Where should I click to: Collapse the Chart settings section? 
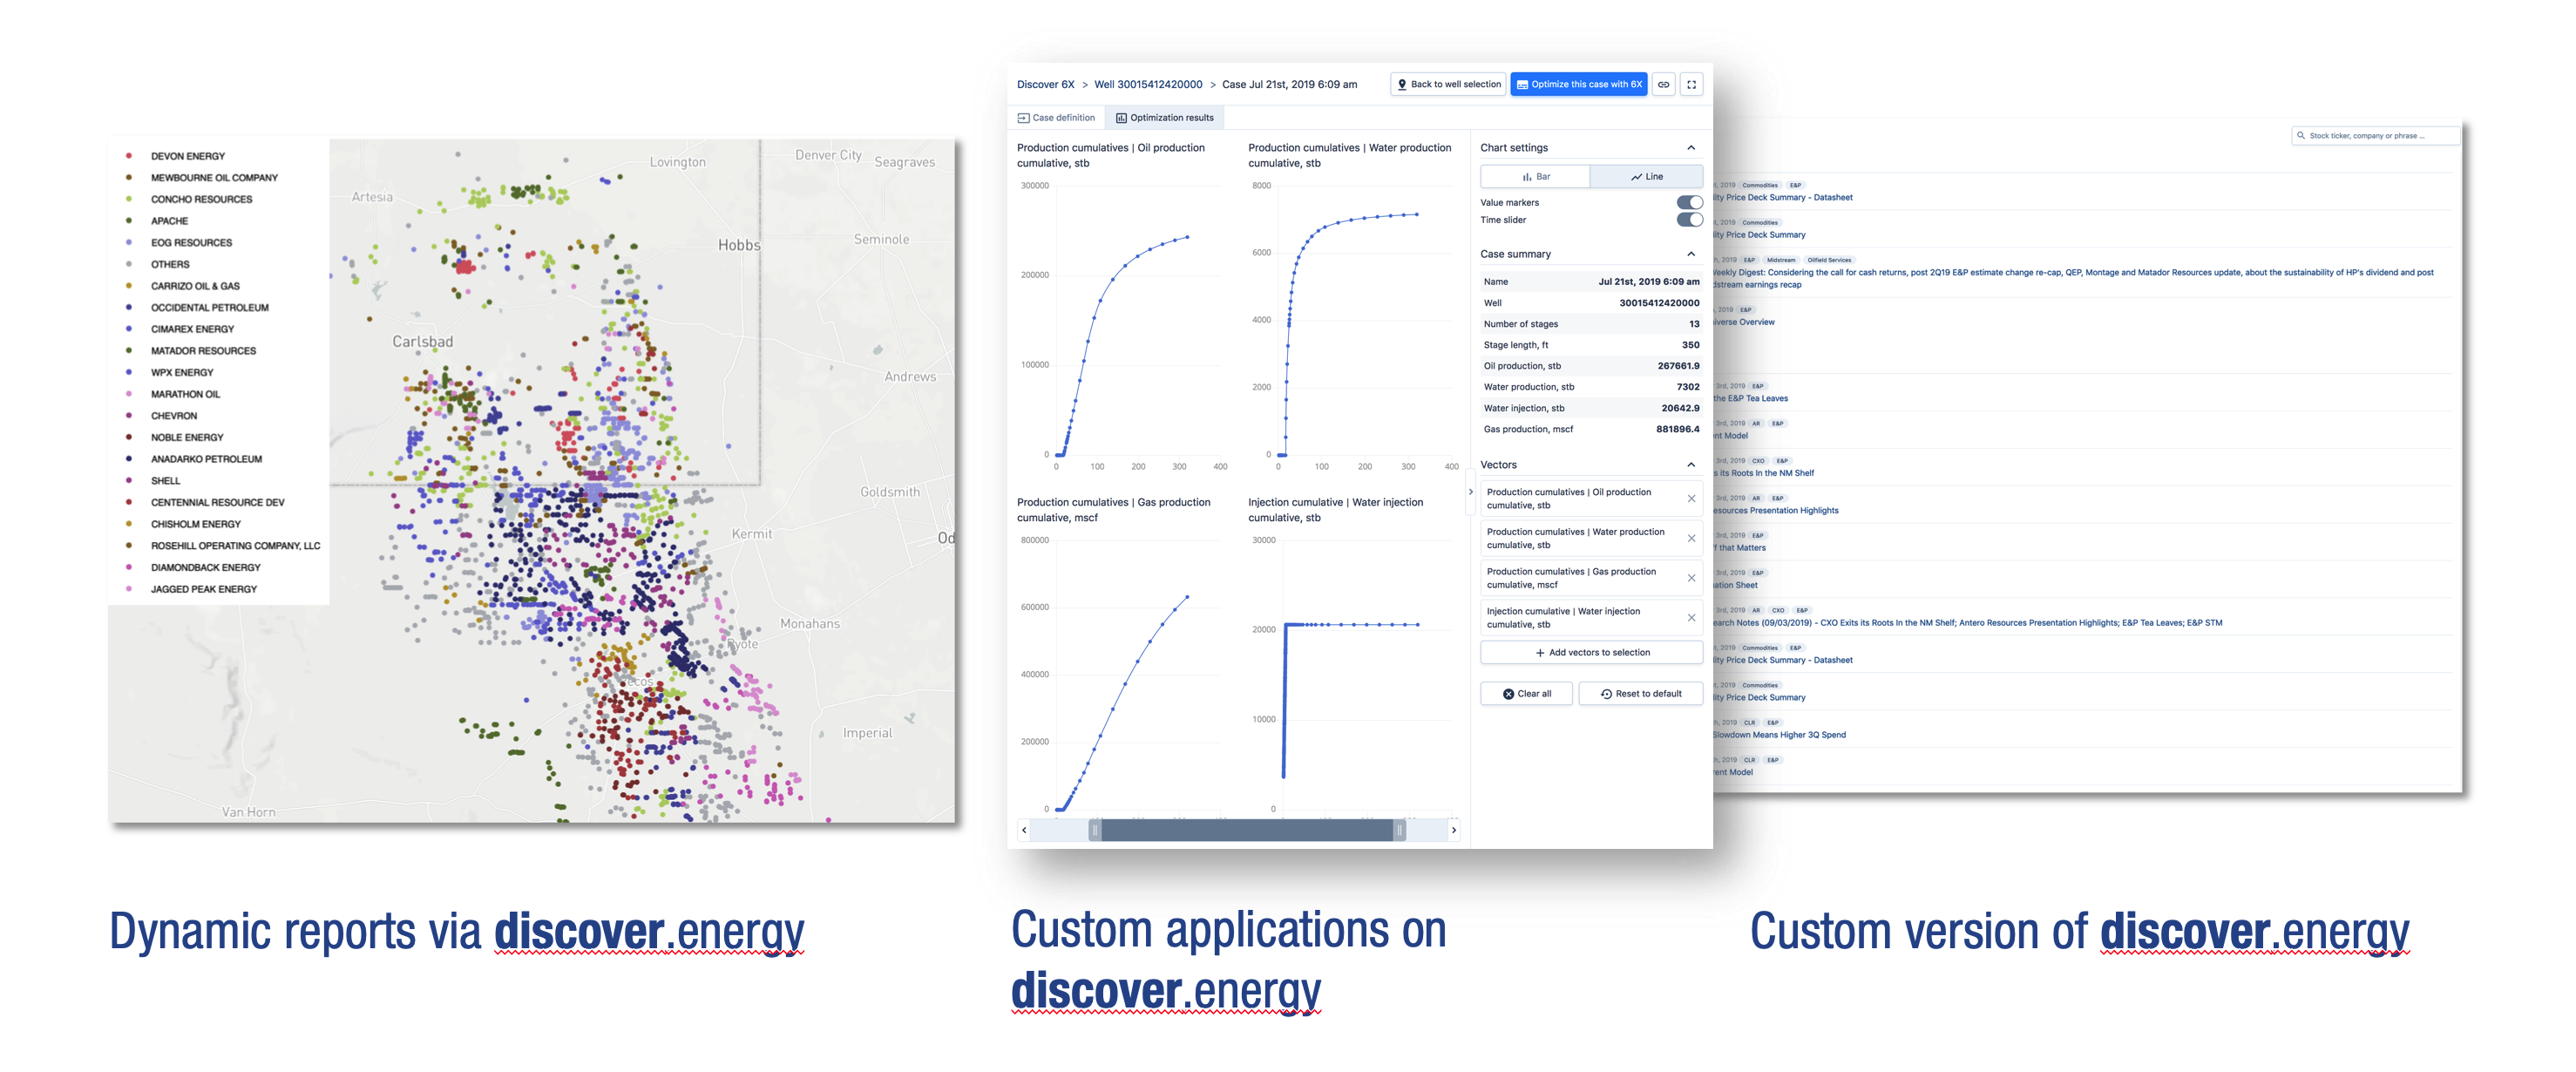(x=1691, y=148)
